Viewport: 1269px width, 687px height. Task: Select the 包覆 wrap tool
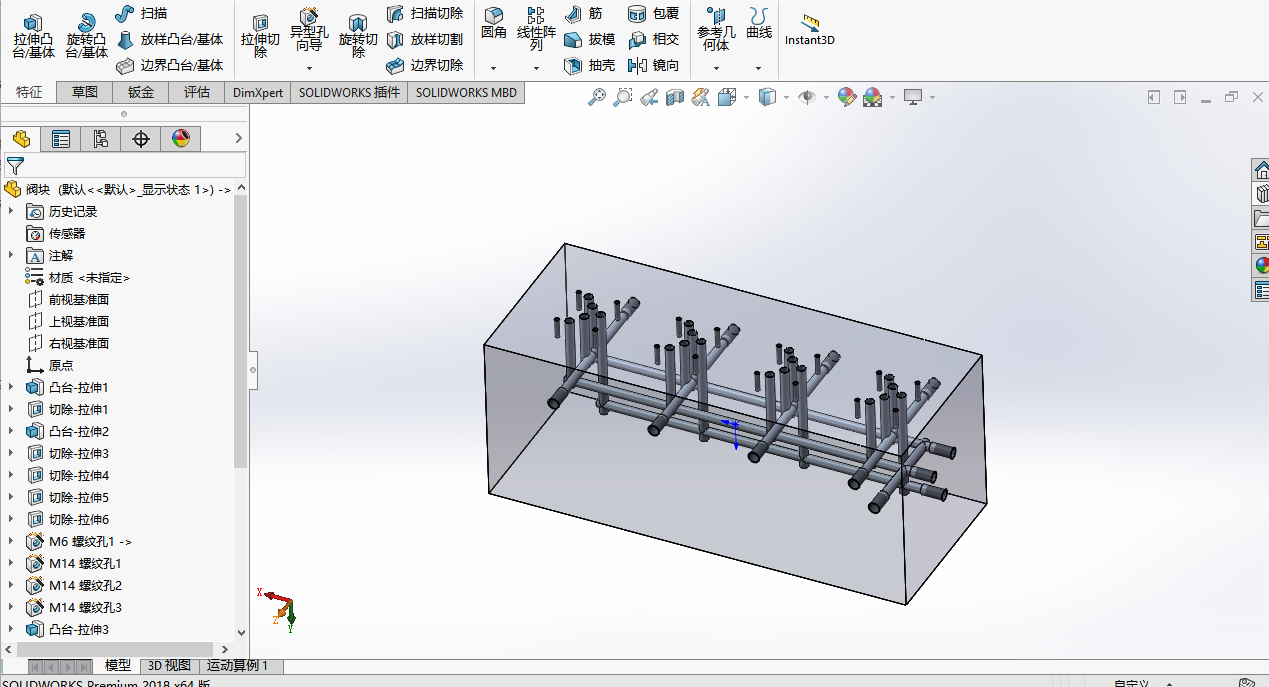(653, 13)
